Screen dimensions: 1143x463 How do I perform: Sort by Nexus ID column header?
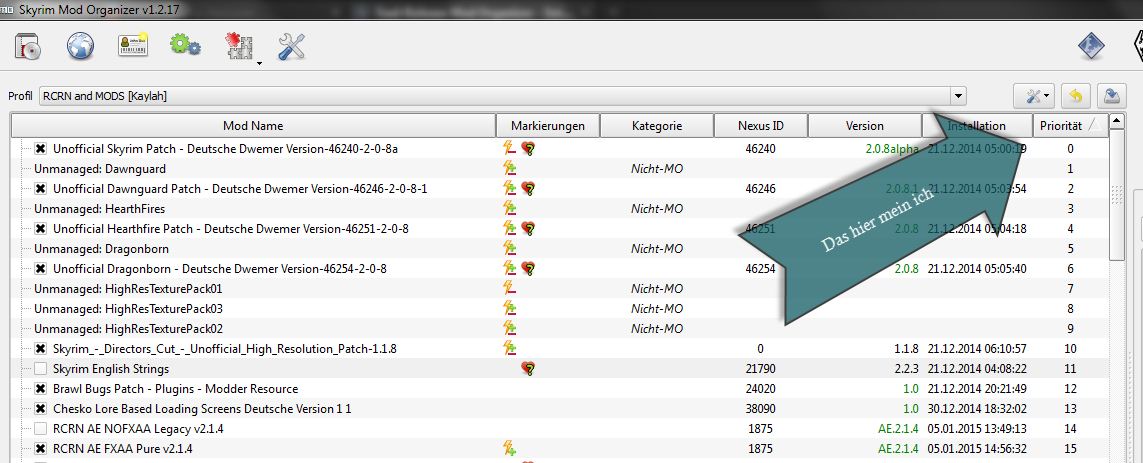(760, 125)
